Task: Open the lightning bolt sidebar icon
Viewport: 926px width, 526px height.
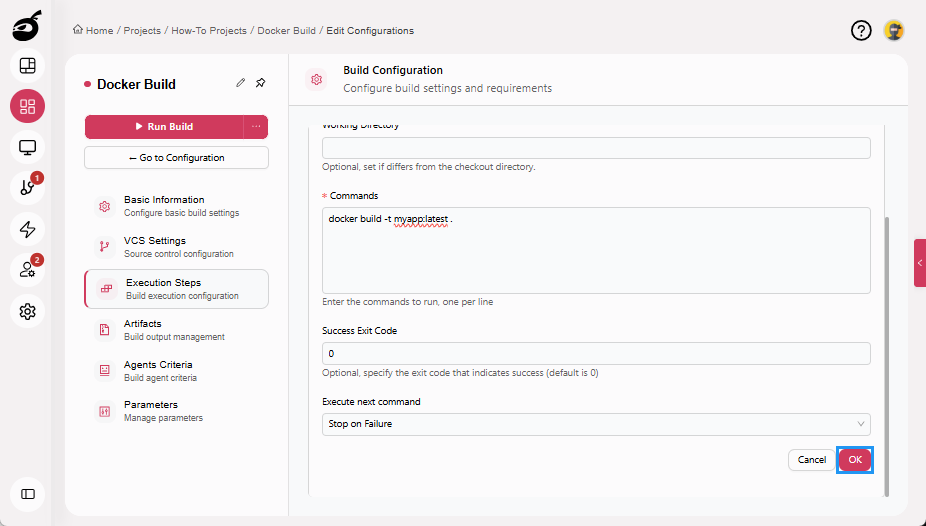Action: click(27, 229)
